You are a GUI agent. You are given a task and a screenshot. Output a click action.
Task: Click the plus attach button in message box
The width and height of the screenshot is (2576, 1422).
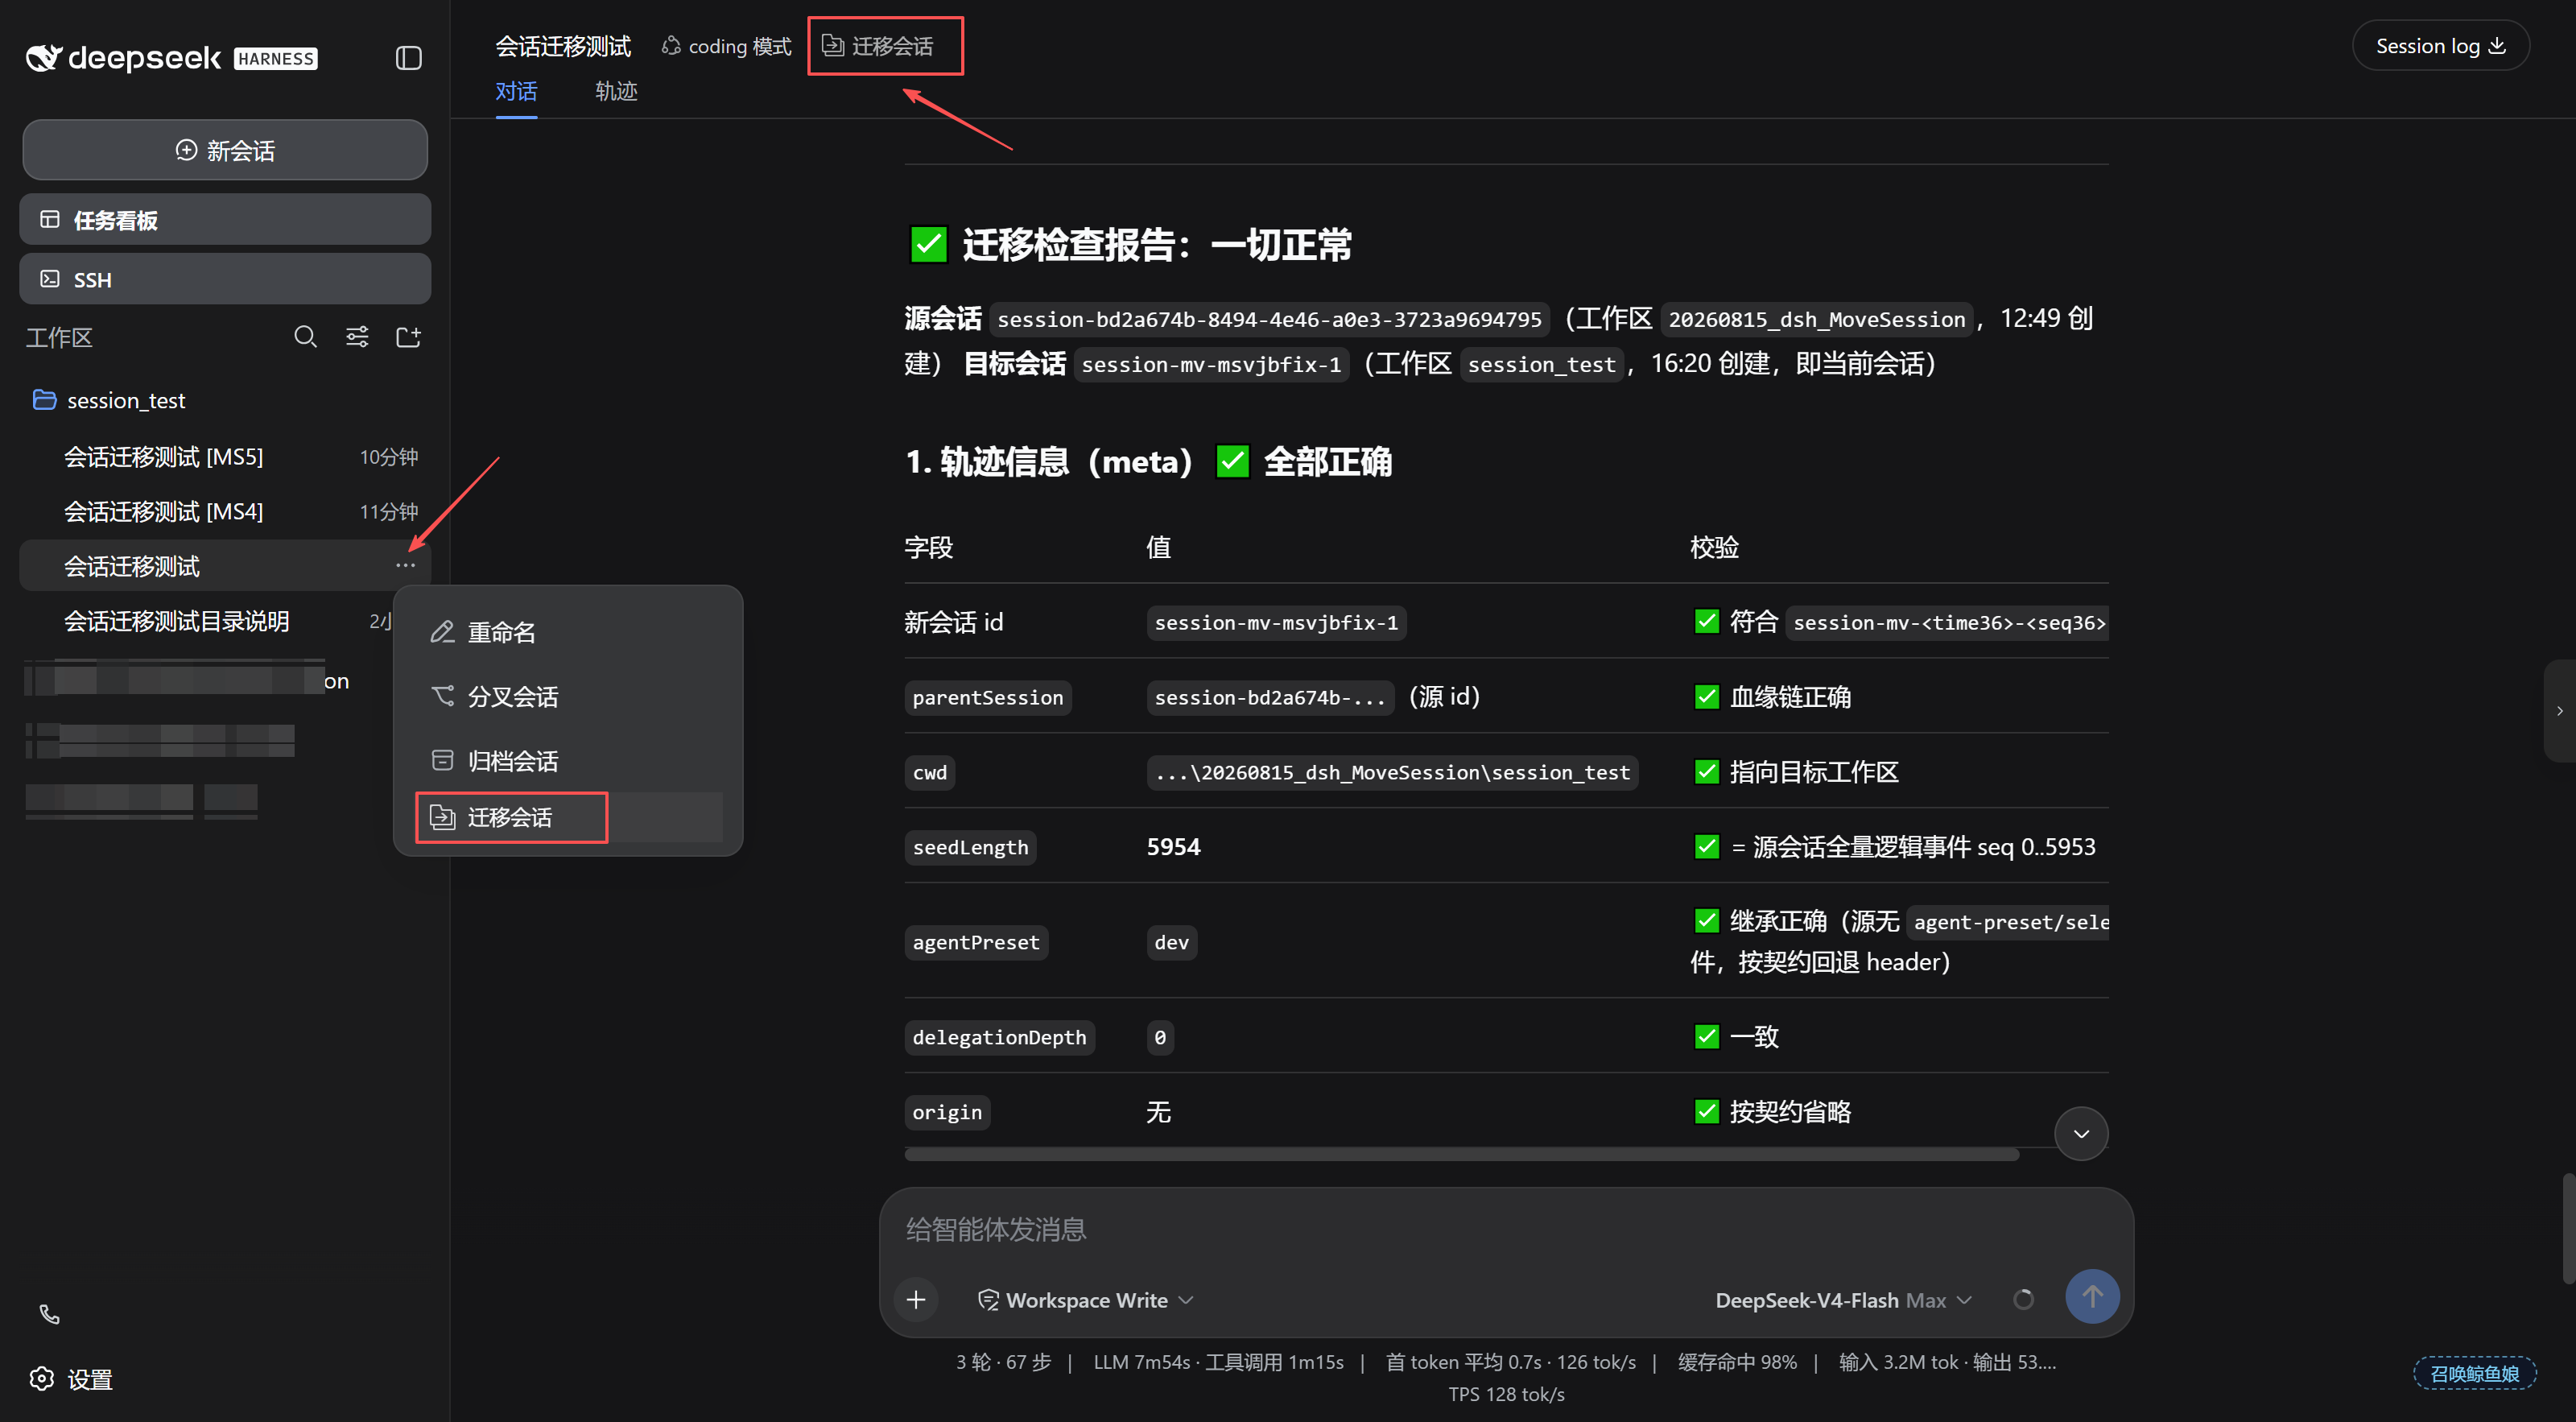pos(916,1299)
